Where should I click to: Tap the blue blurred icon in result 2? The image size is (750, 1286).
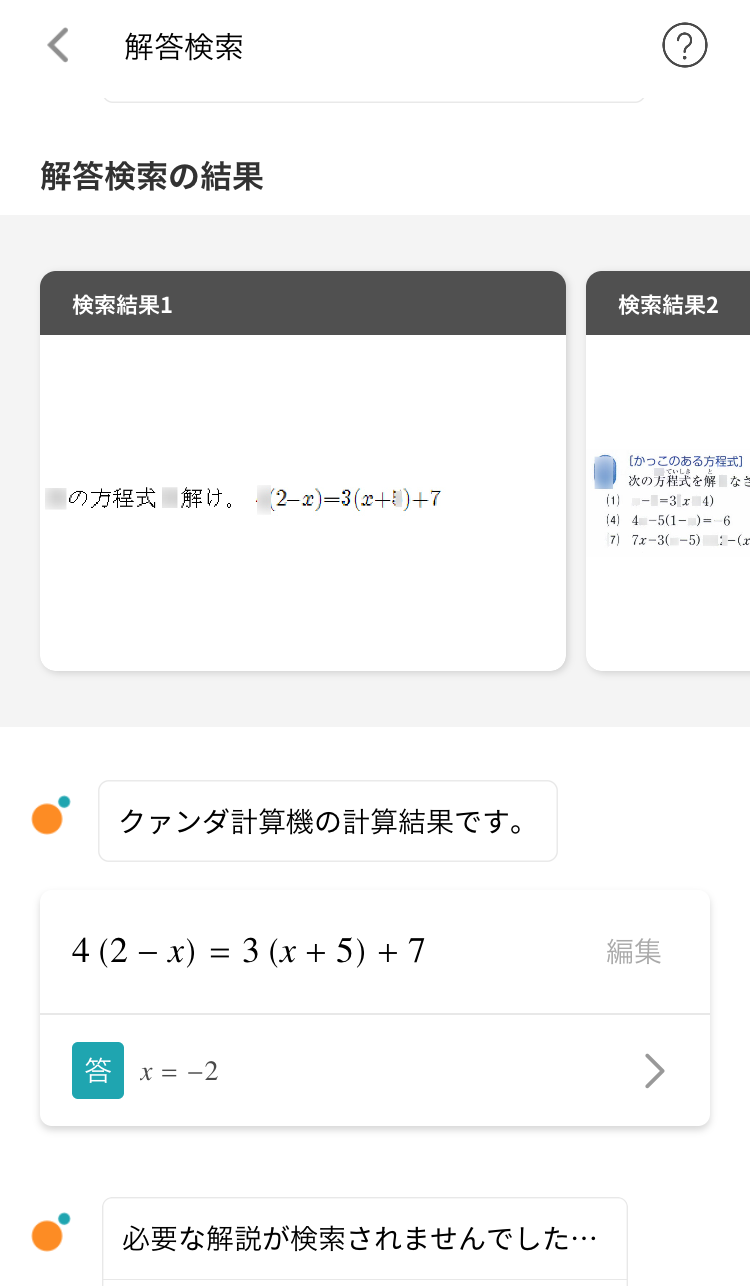[605, 471]
